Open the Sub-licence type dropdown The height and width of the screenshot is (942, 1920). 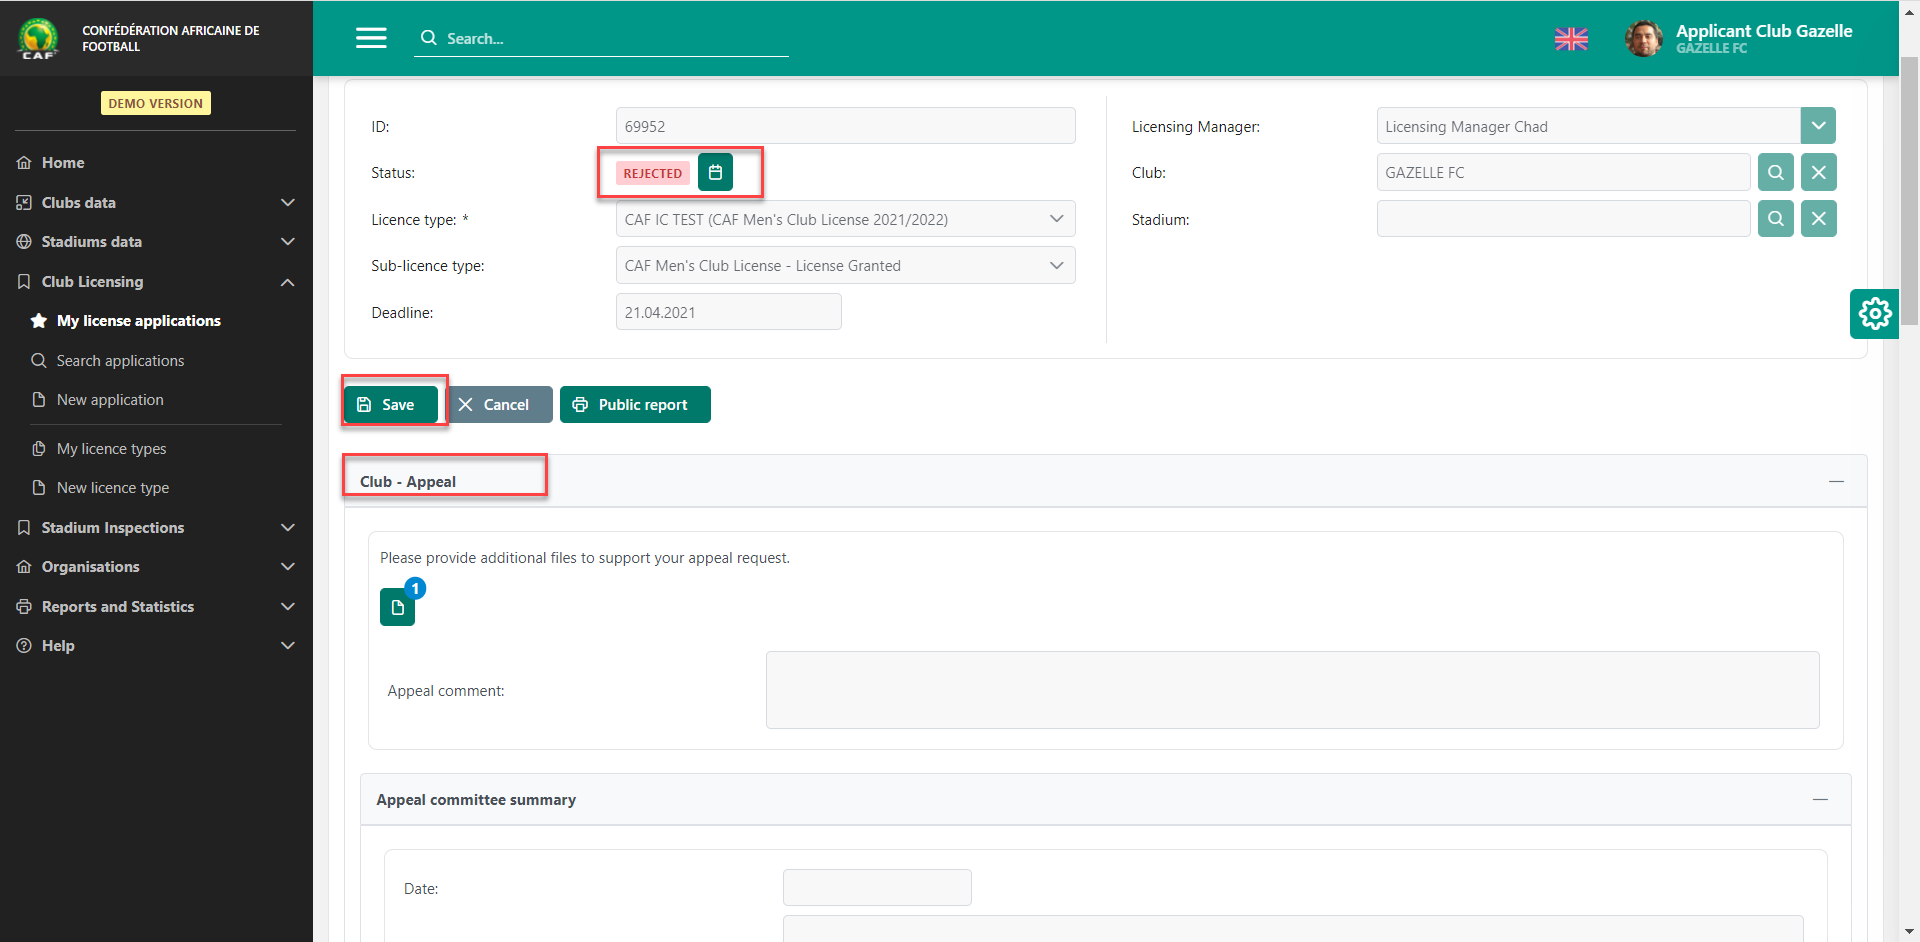click(x=845, y=266)
